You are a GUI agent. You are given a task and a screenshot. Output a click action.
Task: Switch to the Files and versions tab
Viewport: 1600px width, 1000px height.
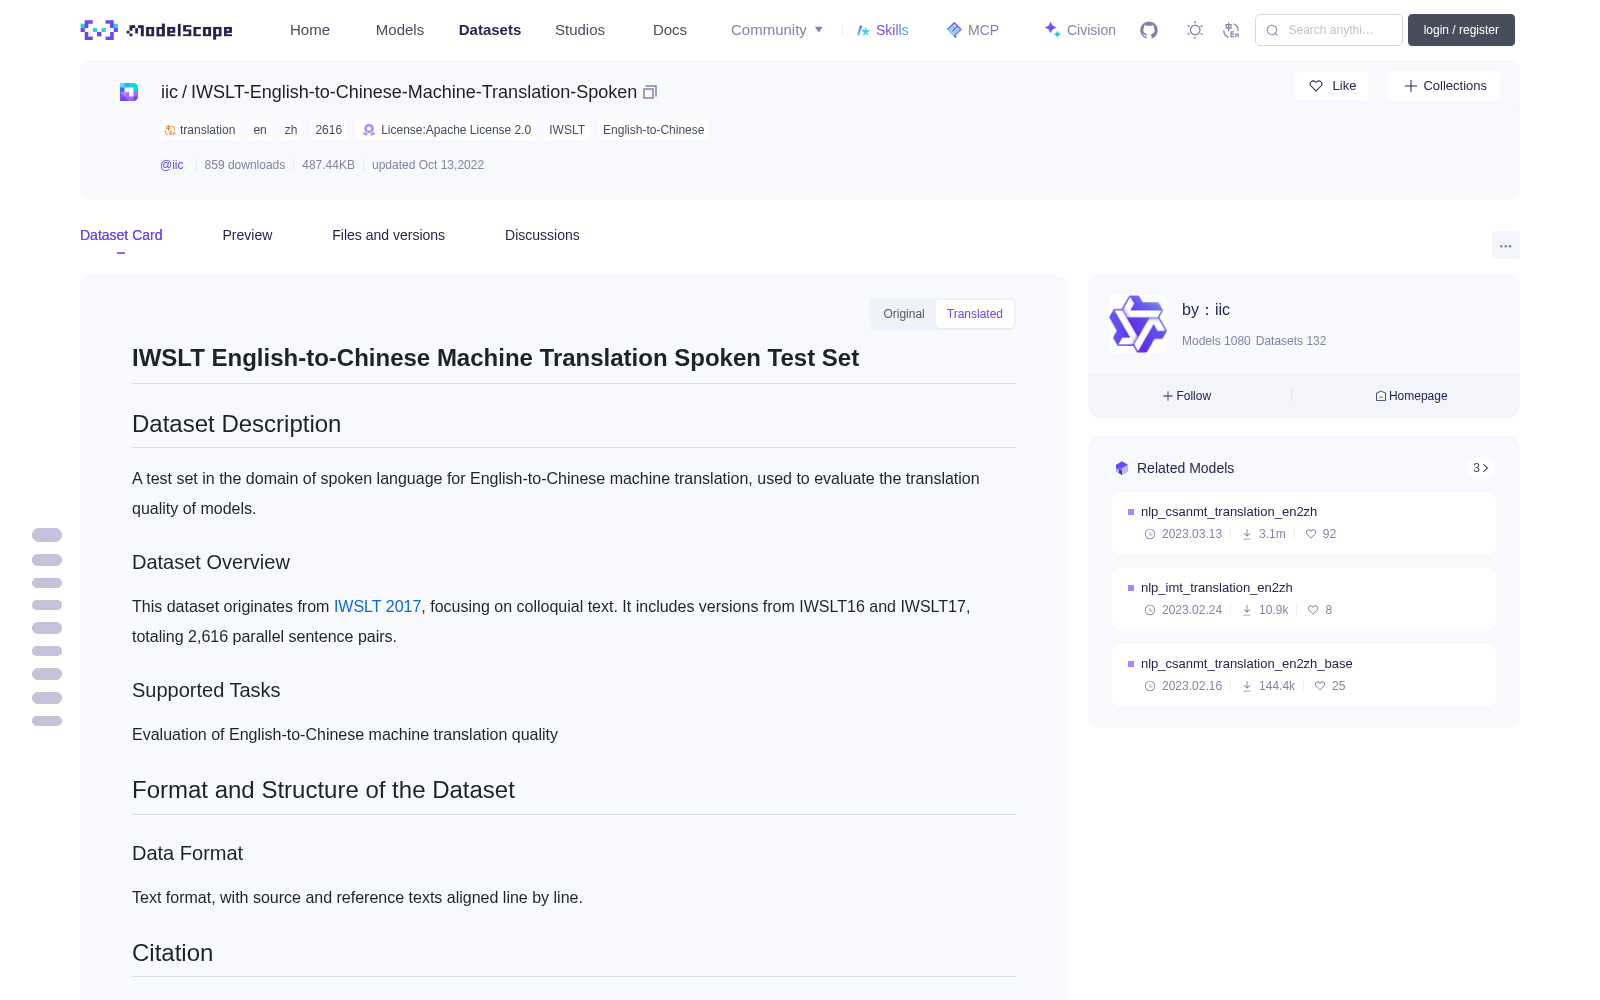tap(388, 235)
